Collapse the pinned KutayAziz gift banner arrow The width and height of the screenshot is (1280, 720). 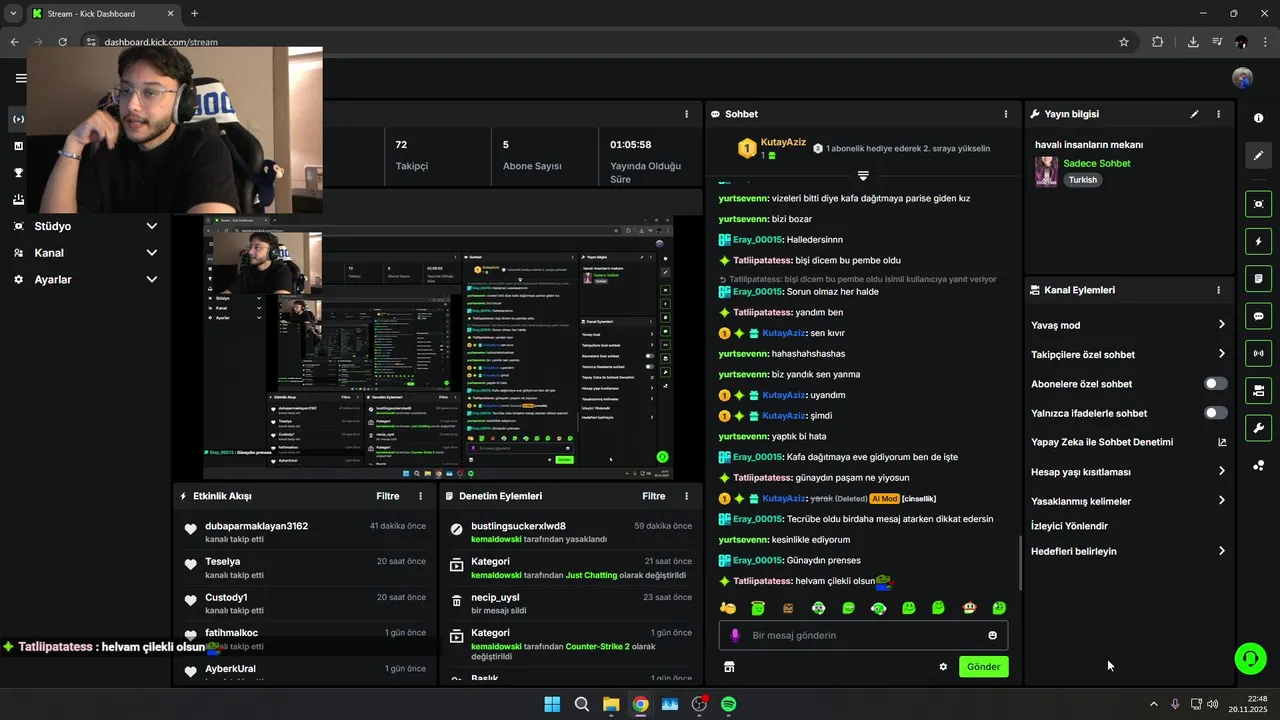click(863, 176)
